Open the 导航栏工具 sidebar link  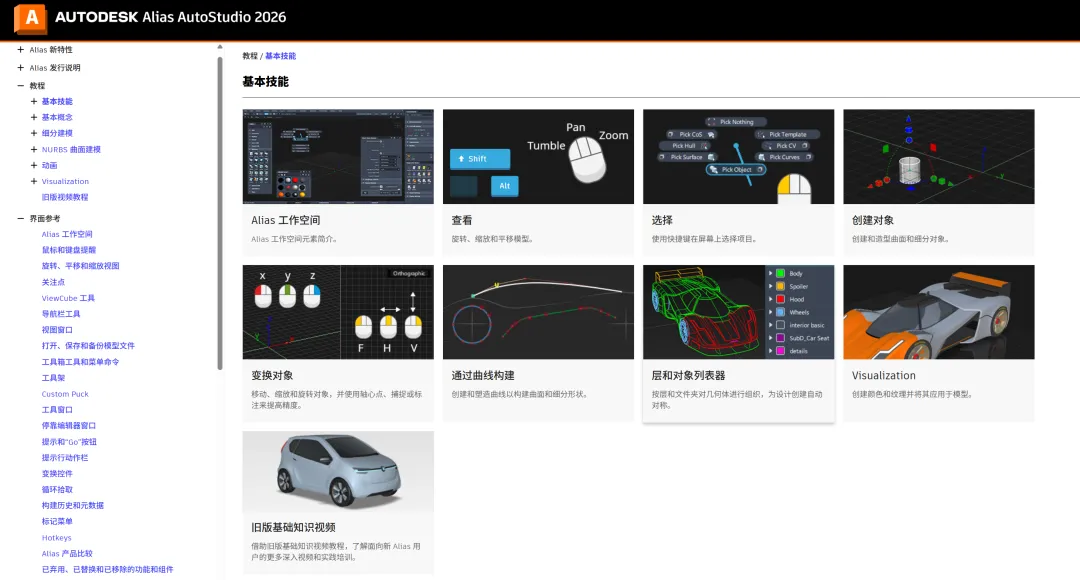[61, 314]
